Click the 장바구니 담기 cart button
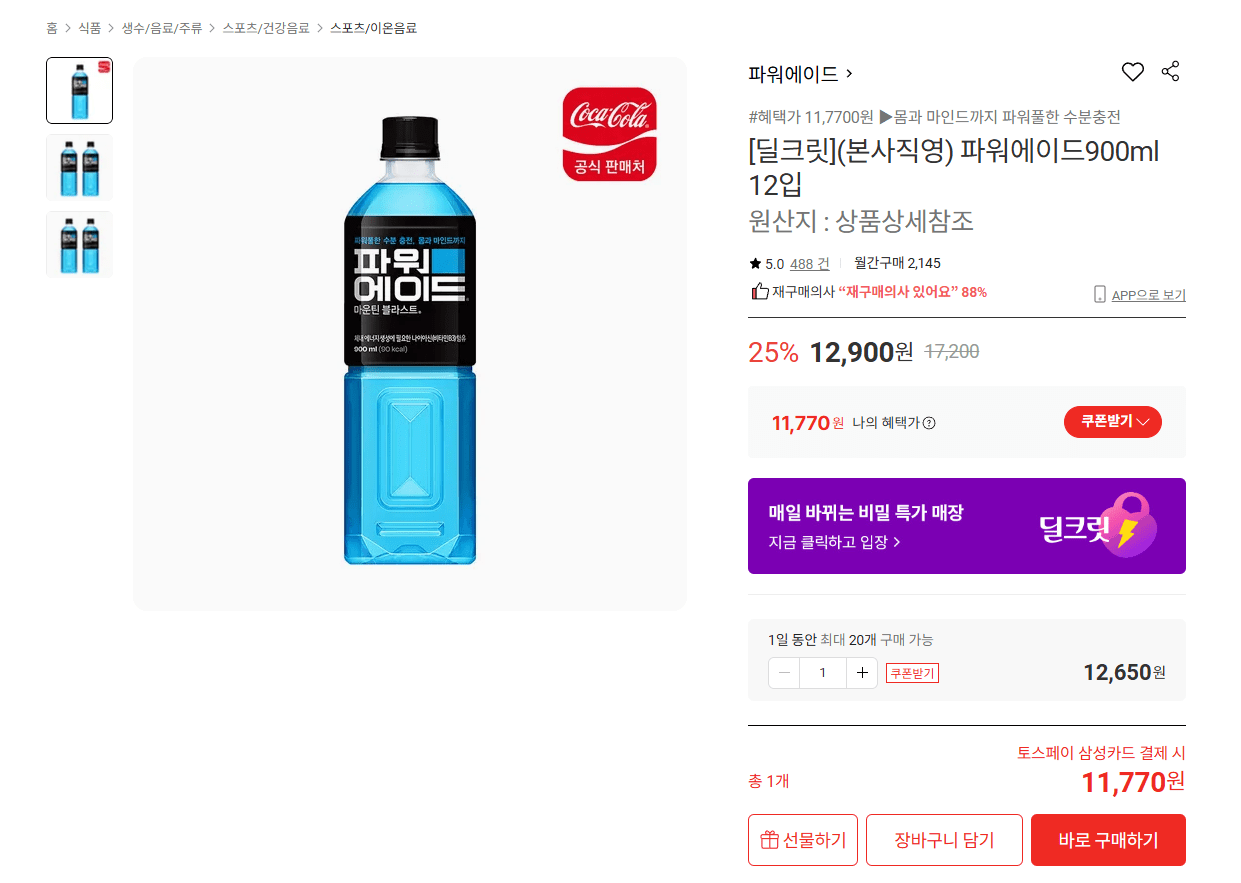 943,839
